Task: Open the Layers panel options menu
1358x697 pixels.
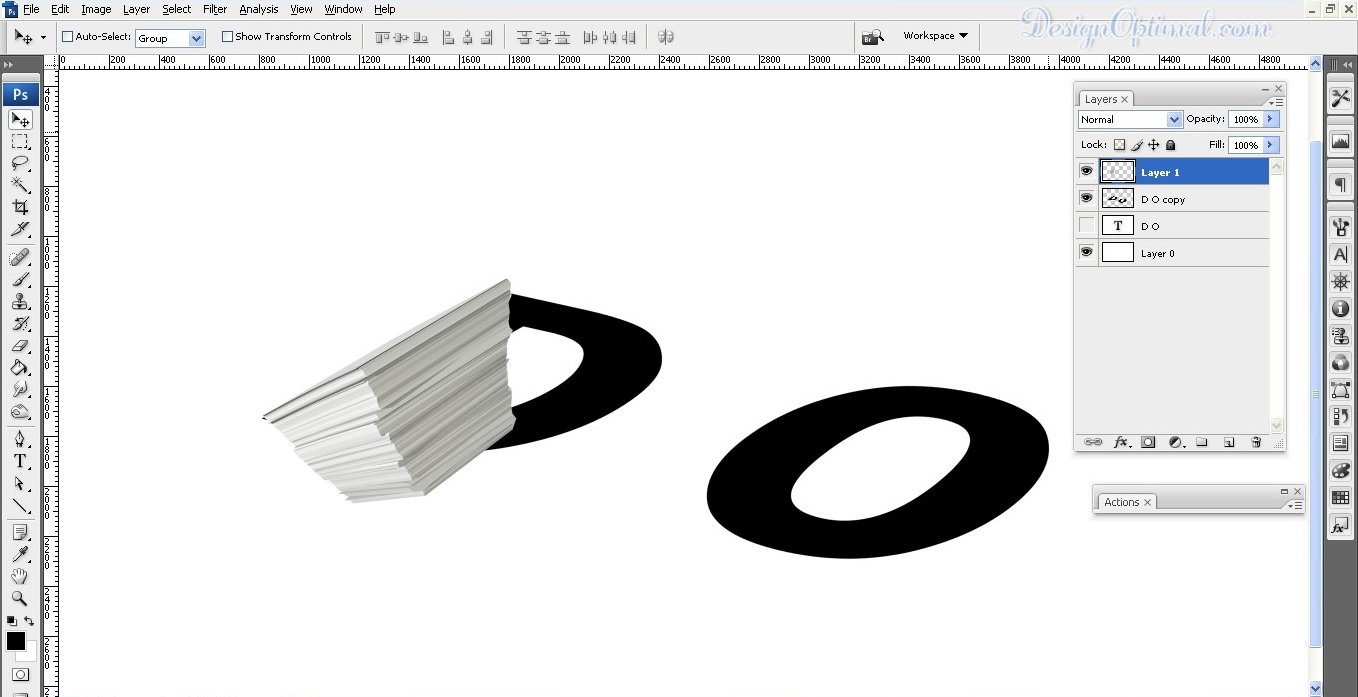Action: pos(1275,102)
